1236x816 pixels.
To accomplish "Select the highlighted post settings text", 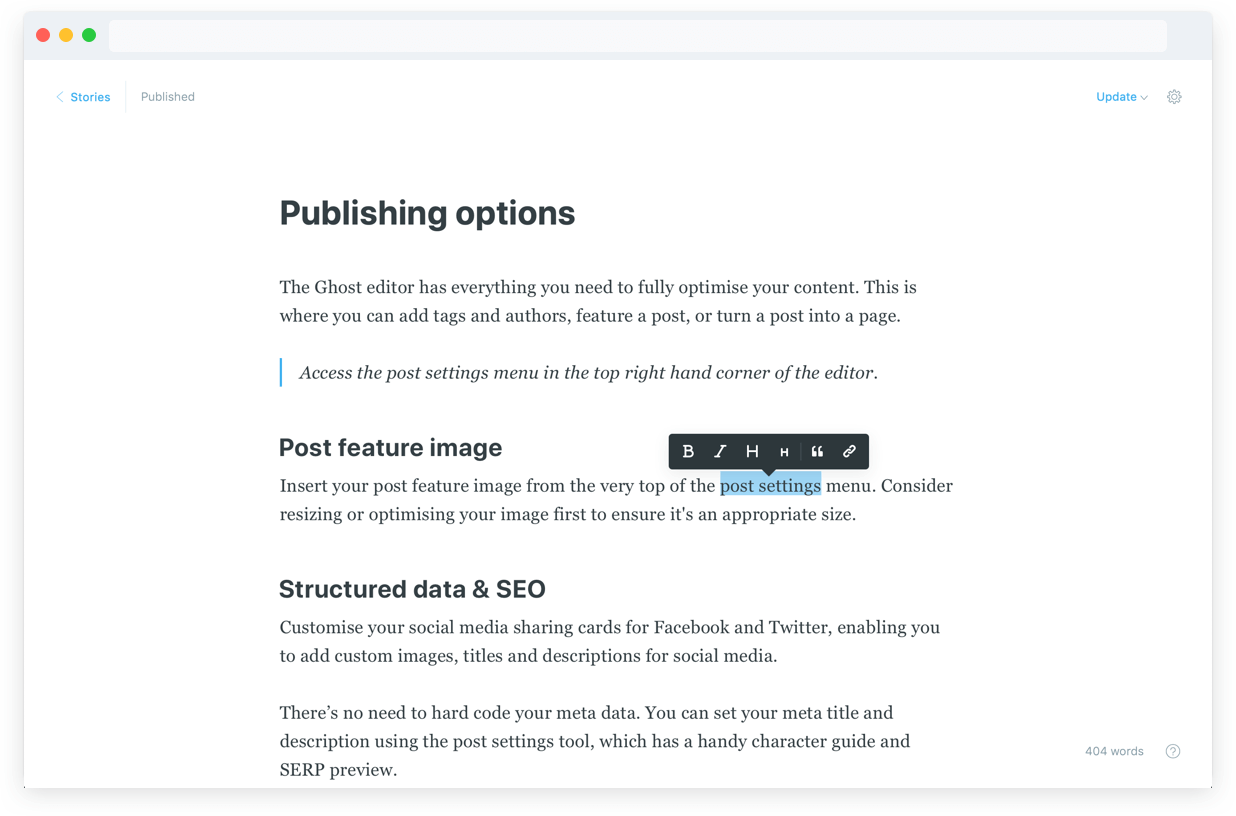I will (x=770, y=485).
